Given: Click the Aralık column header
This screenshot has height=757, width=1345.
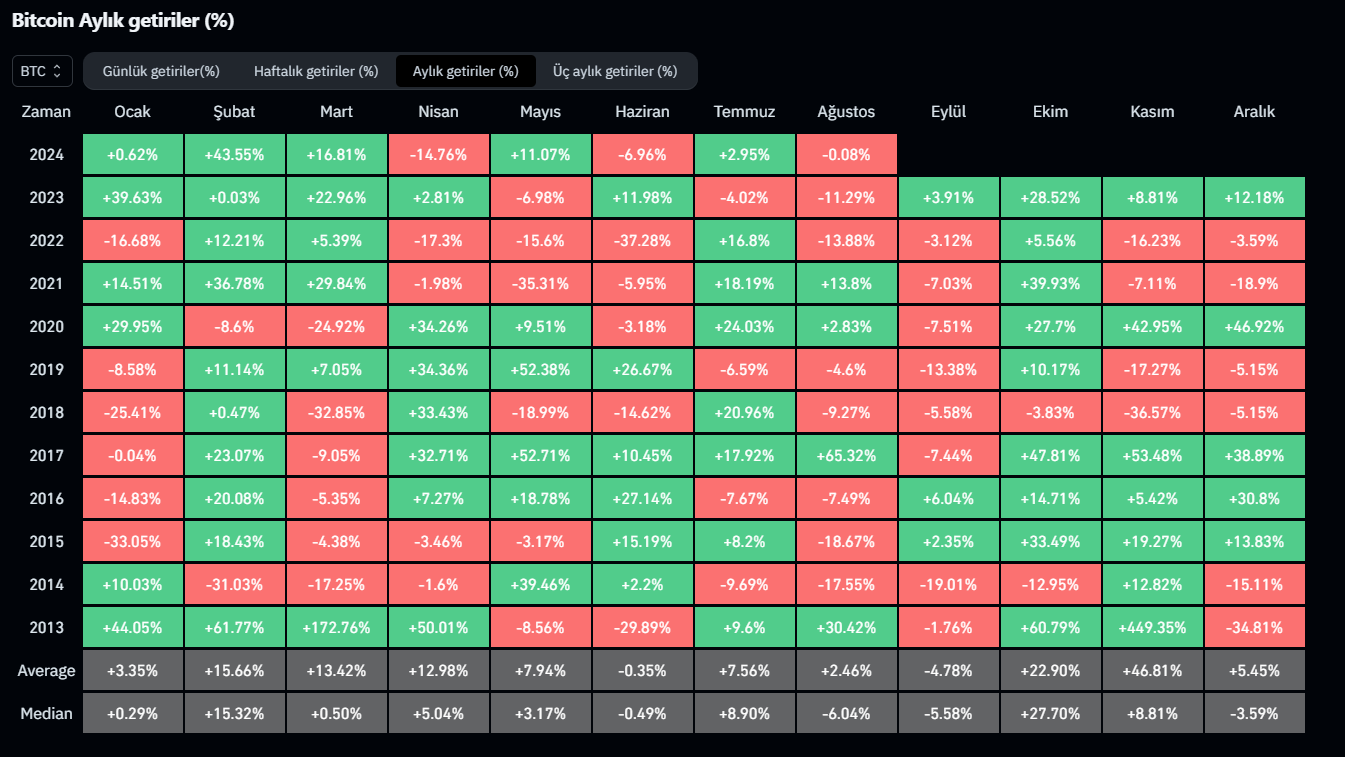Looking at the screenshot, I should pos(1254,112).
